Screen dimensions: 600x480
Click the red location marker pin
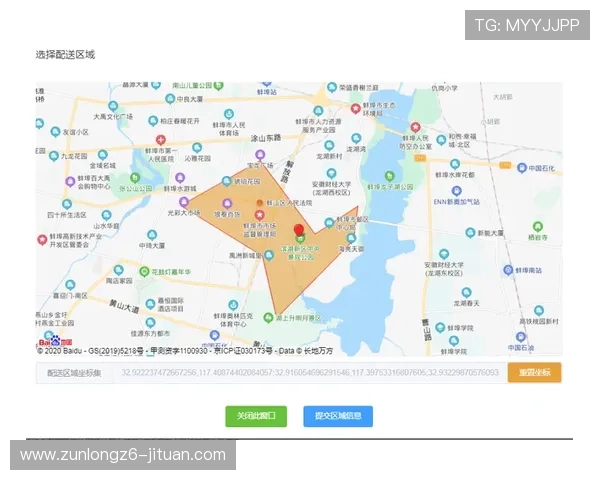point(299,230)
